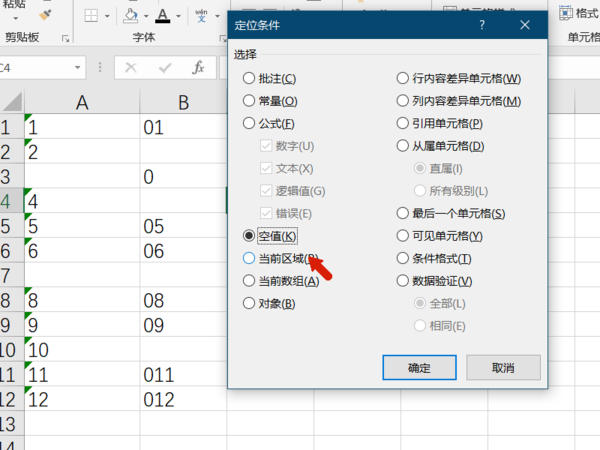Select row 13 header
600x450 pixels.
(x=11, y=424)
